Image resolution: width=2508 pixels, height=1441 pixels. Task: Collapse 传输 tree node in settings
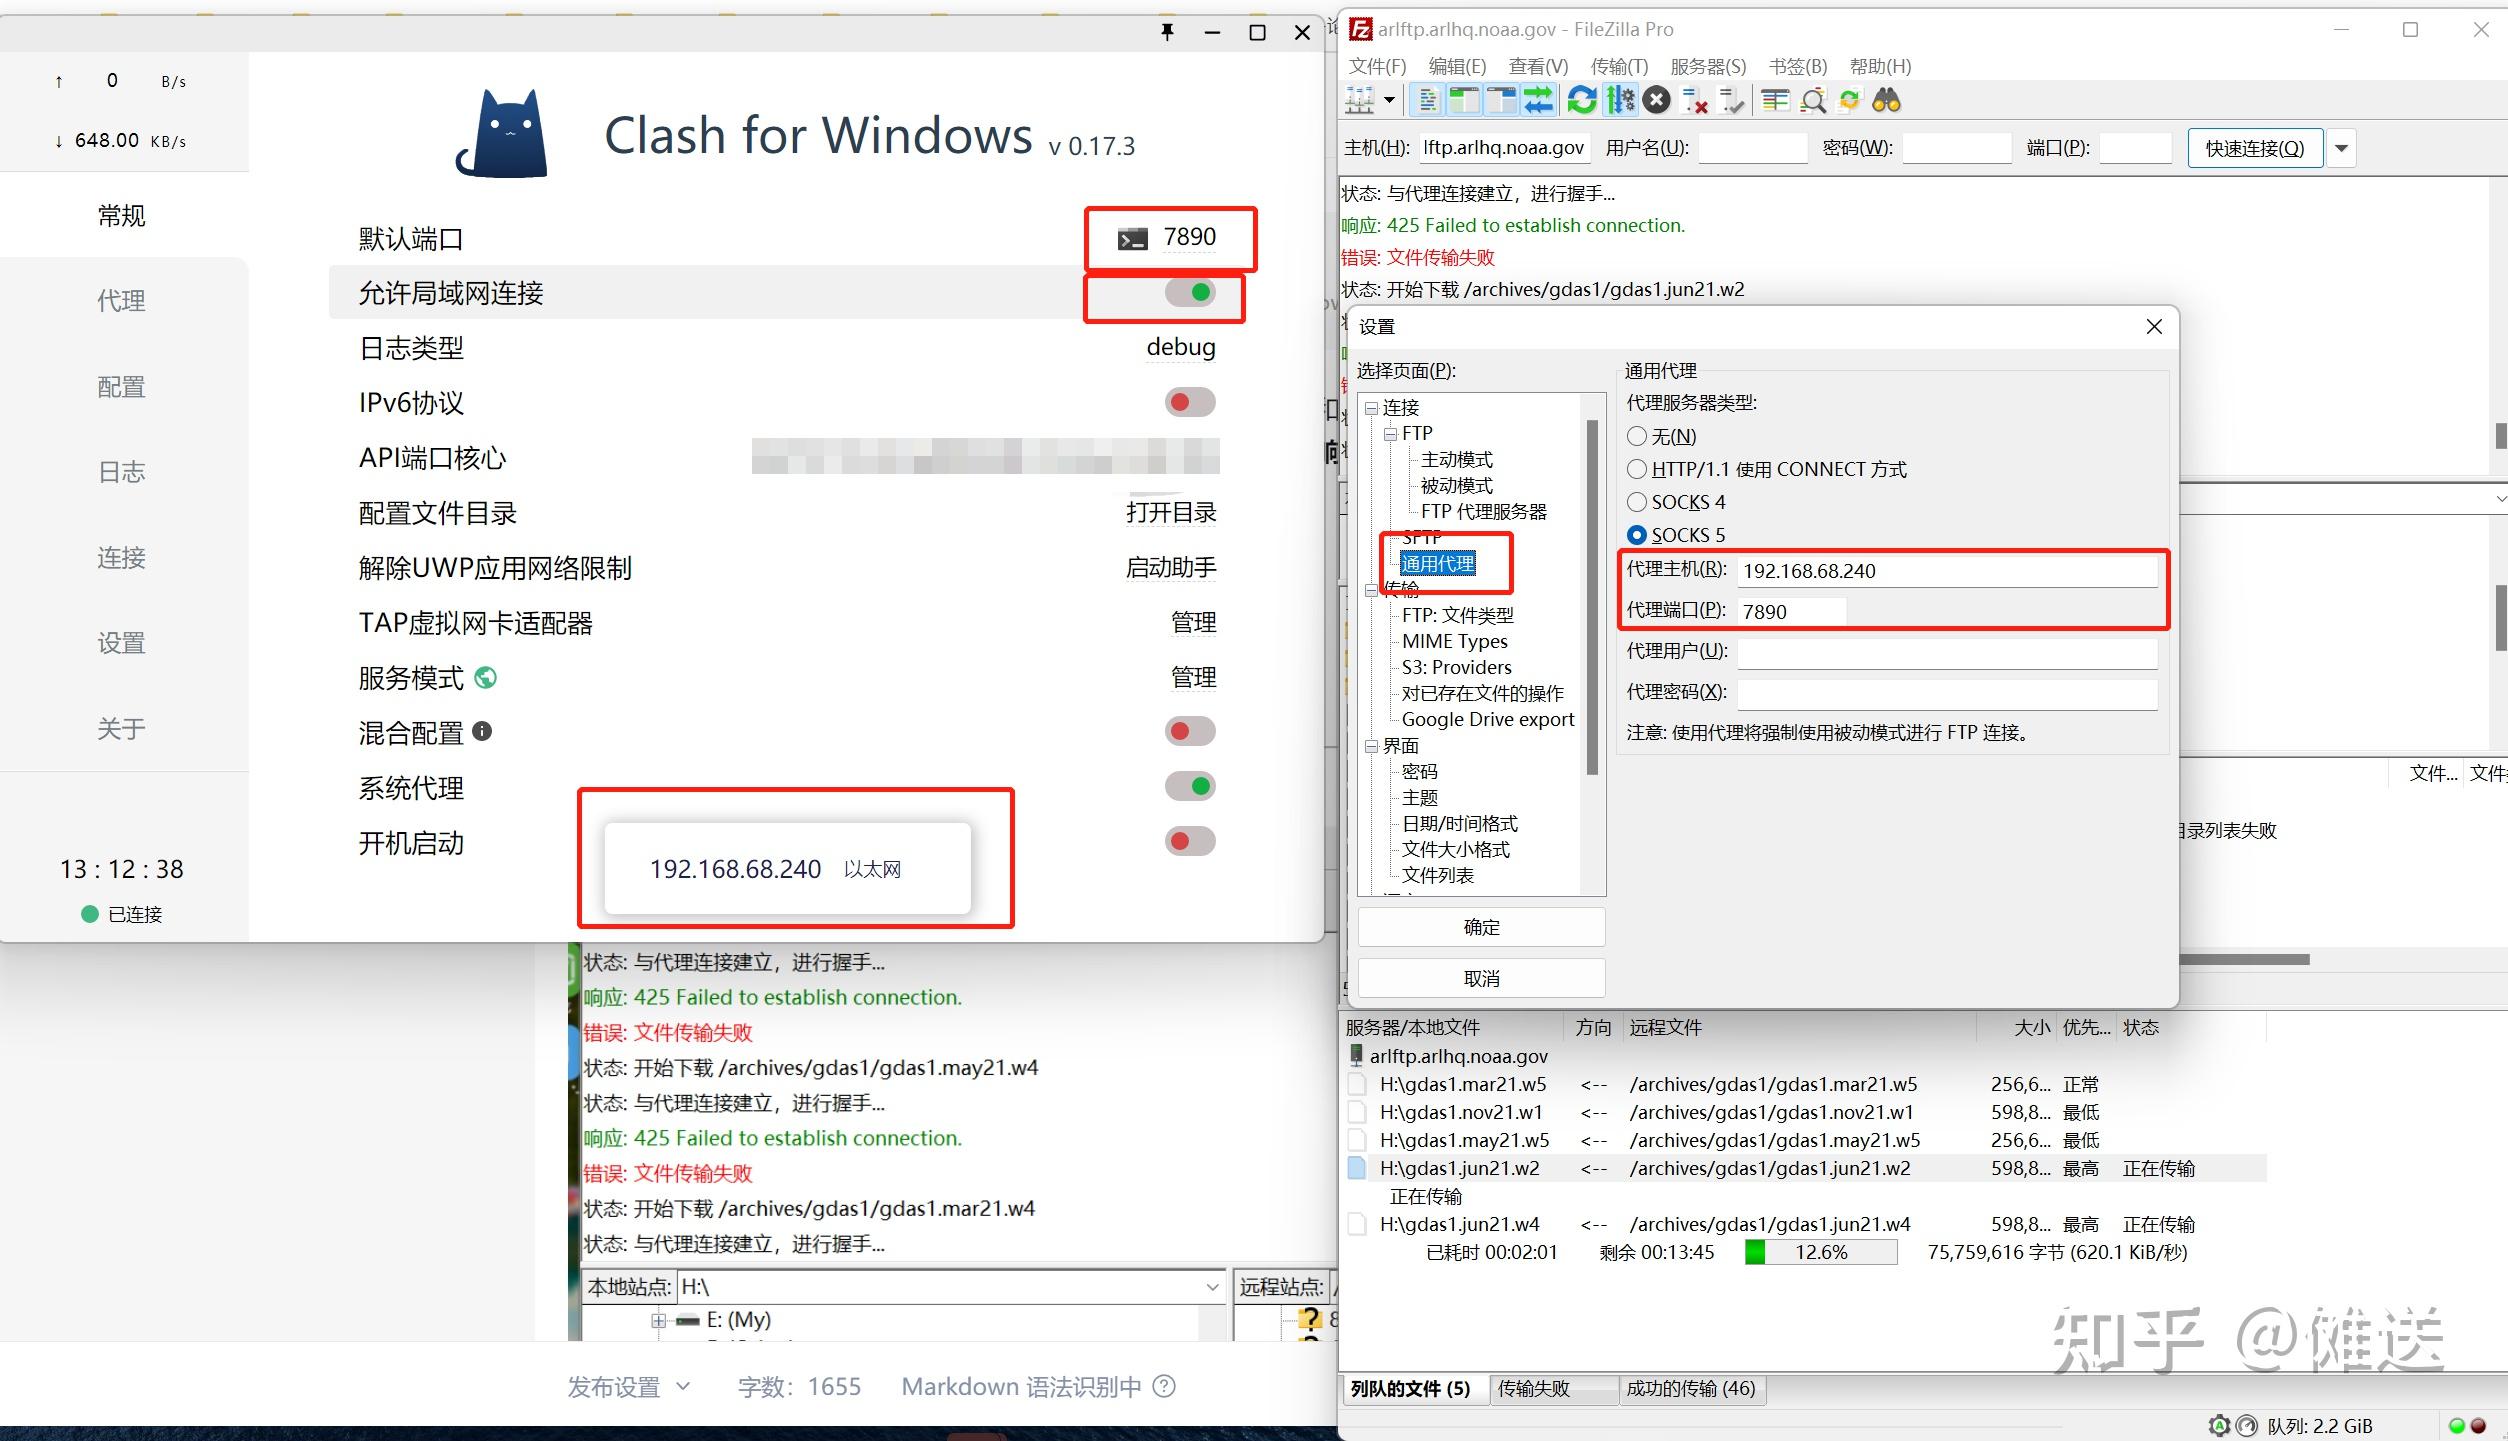coord(1372,590)
